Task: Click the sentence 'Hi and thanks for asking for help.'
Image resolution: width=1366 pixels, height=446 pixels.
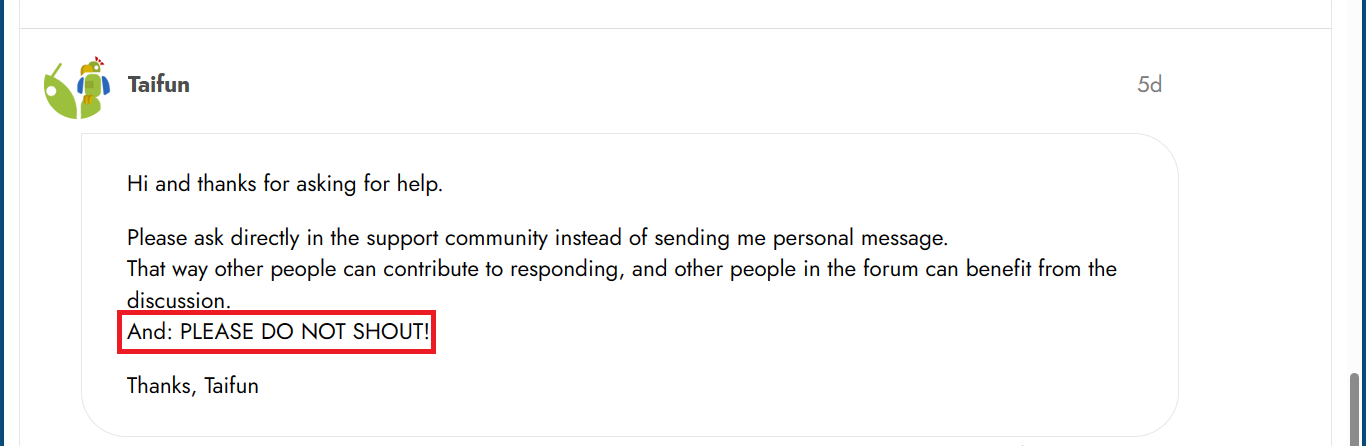Action: (284, 184)
